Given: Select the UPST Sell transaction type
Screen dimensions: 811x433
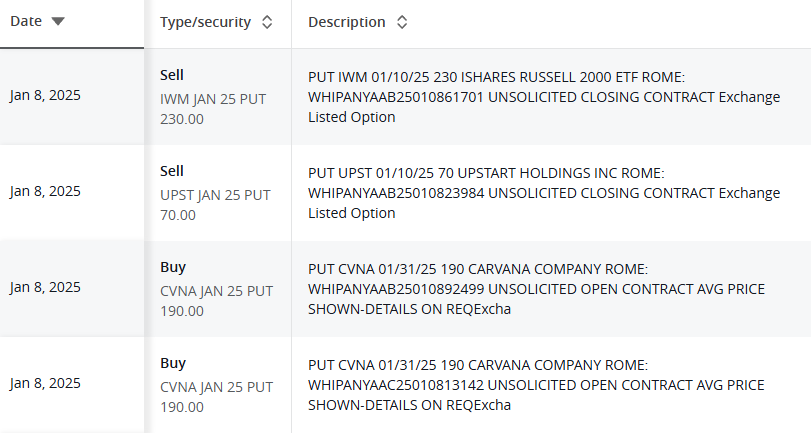Looking at the screenshot, I should click(172, 171).
